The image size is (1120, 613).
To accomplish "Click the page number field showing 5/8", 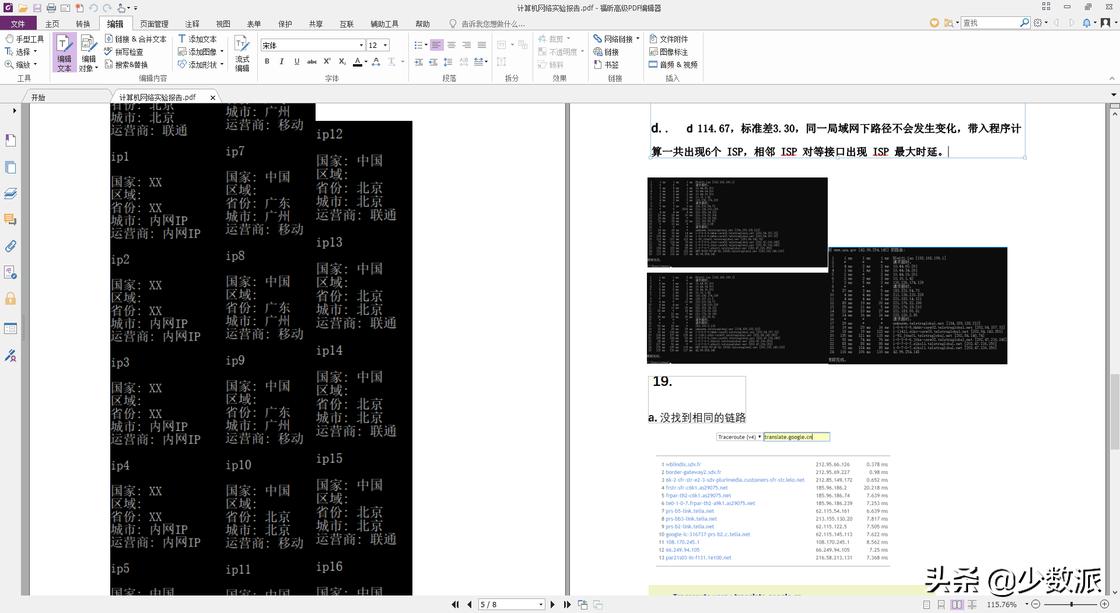I will click(x=510, y=604).
